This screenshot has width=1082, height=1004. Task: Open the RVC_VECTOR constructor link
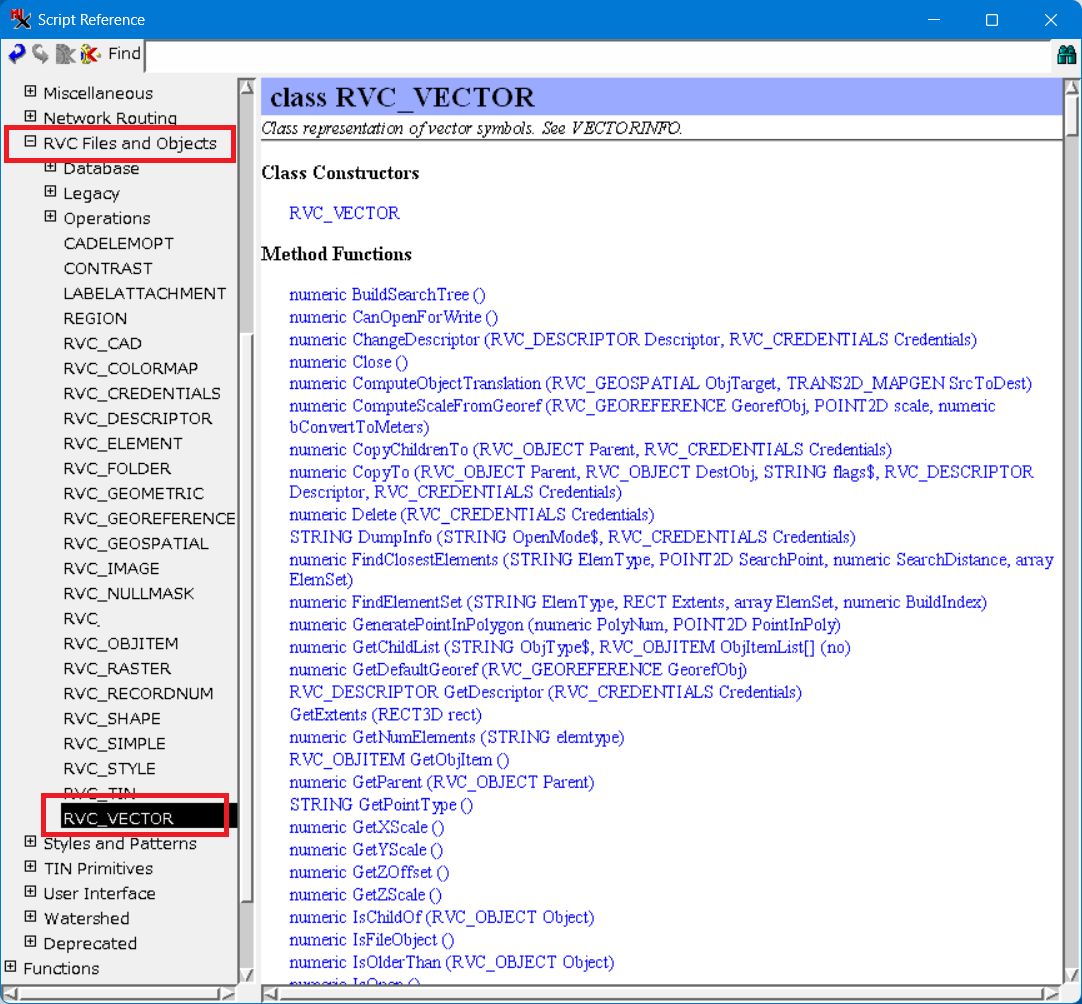(x=344, y=213)
